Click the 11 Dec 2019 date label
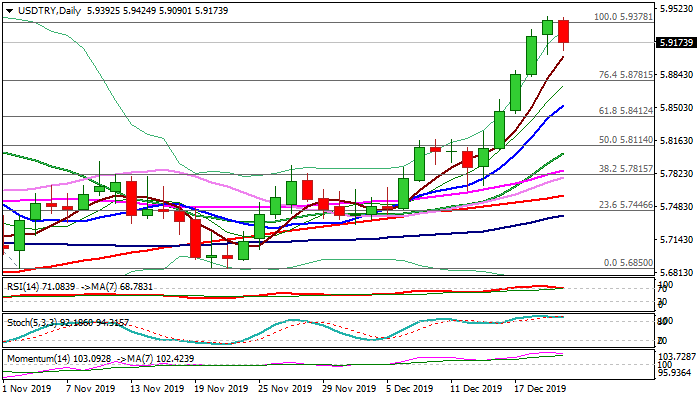700x400 pixels. click(x=476, y=389)
